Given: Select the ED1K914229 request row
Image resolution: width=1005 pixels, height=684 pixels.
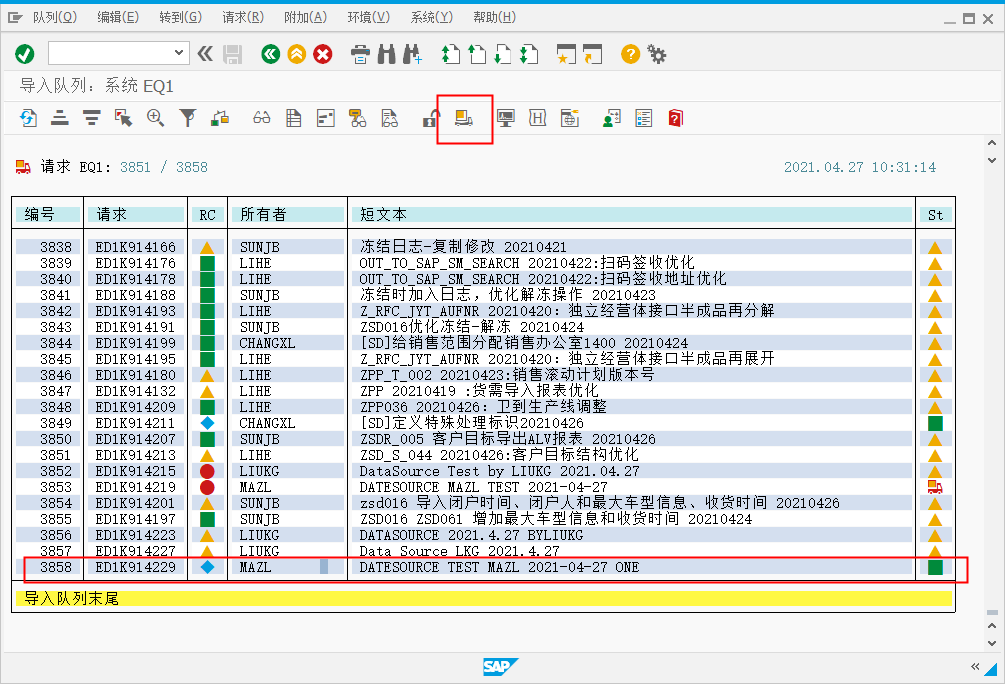Looking at the screenshot, I should [136, 567].
